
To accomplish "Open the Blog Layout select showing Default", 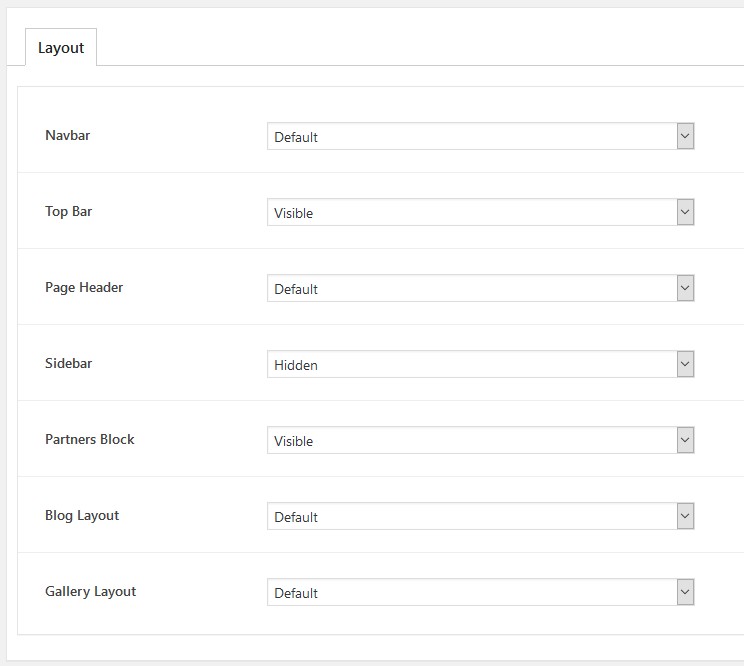I will pyautogui.click(x=481, y=516).
